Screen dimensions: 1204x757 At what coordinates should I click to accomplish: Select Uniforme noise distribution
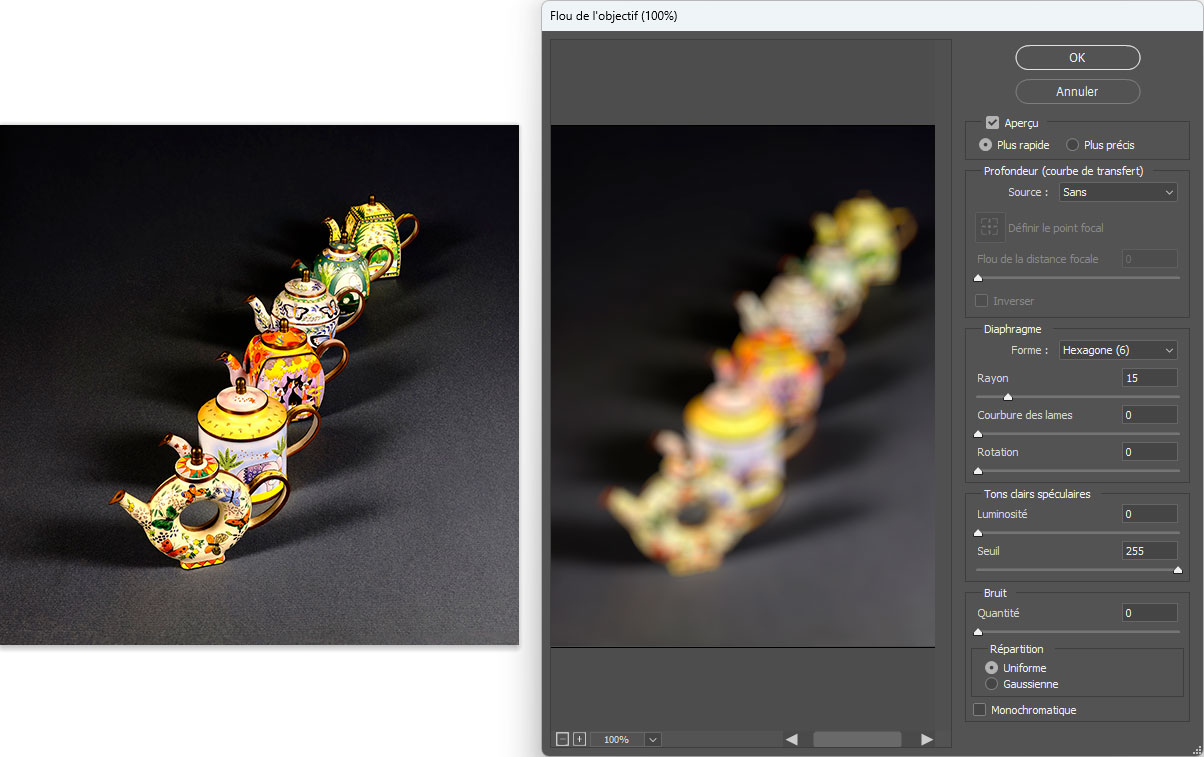coord(992,667)
